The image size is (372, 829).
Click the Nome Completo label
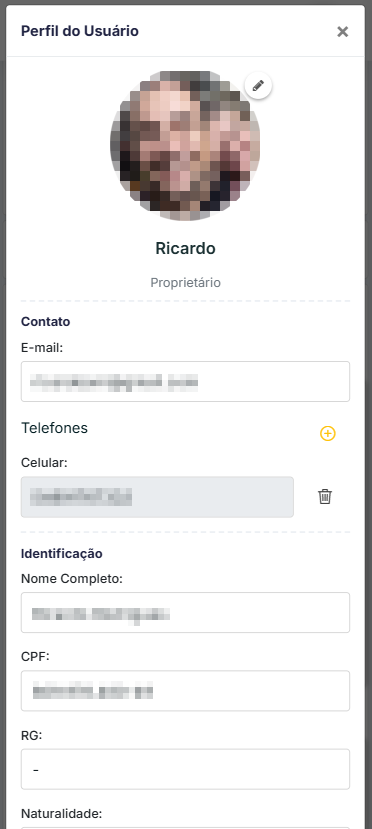coord(72,579)
